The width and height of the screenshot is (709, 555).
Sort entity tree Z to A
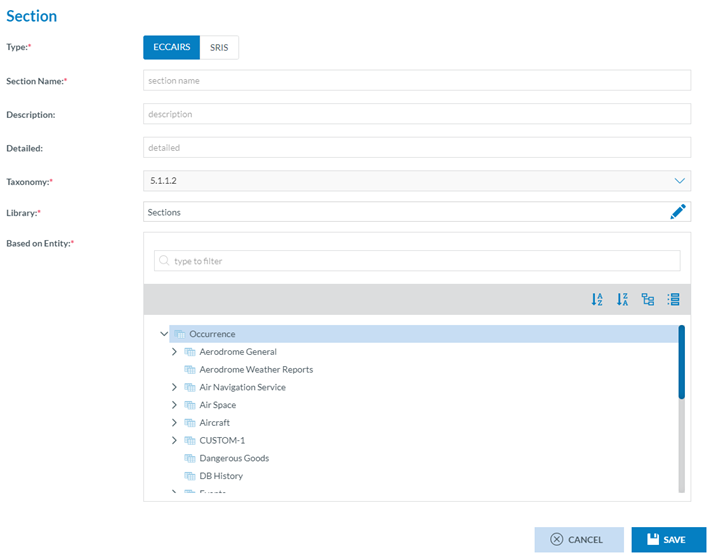622,299
